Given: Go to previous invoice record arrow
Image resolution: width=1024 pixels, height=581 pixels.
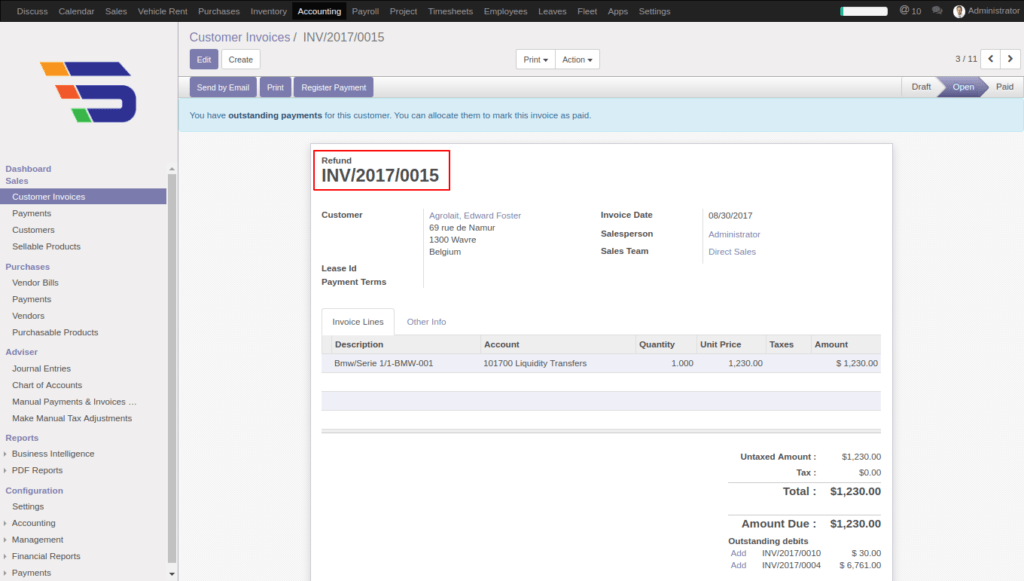Looking at the screenshot, I should (991, 59).
